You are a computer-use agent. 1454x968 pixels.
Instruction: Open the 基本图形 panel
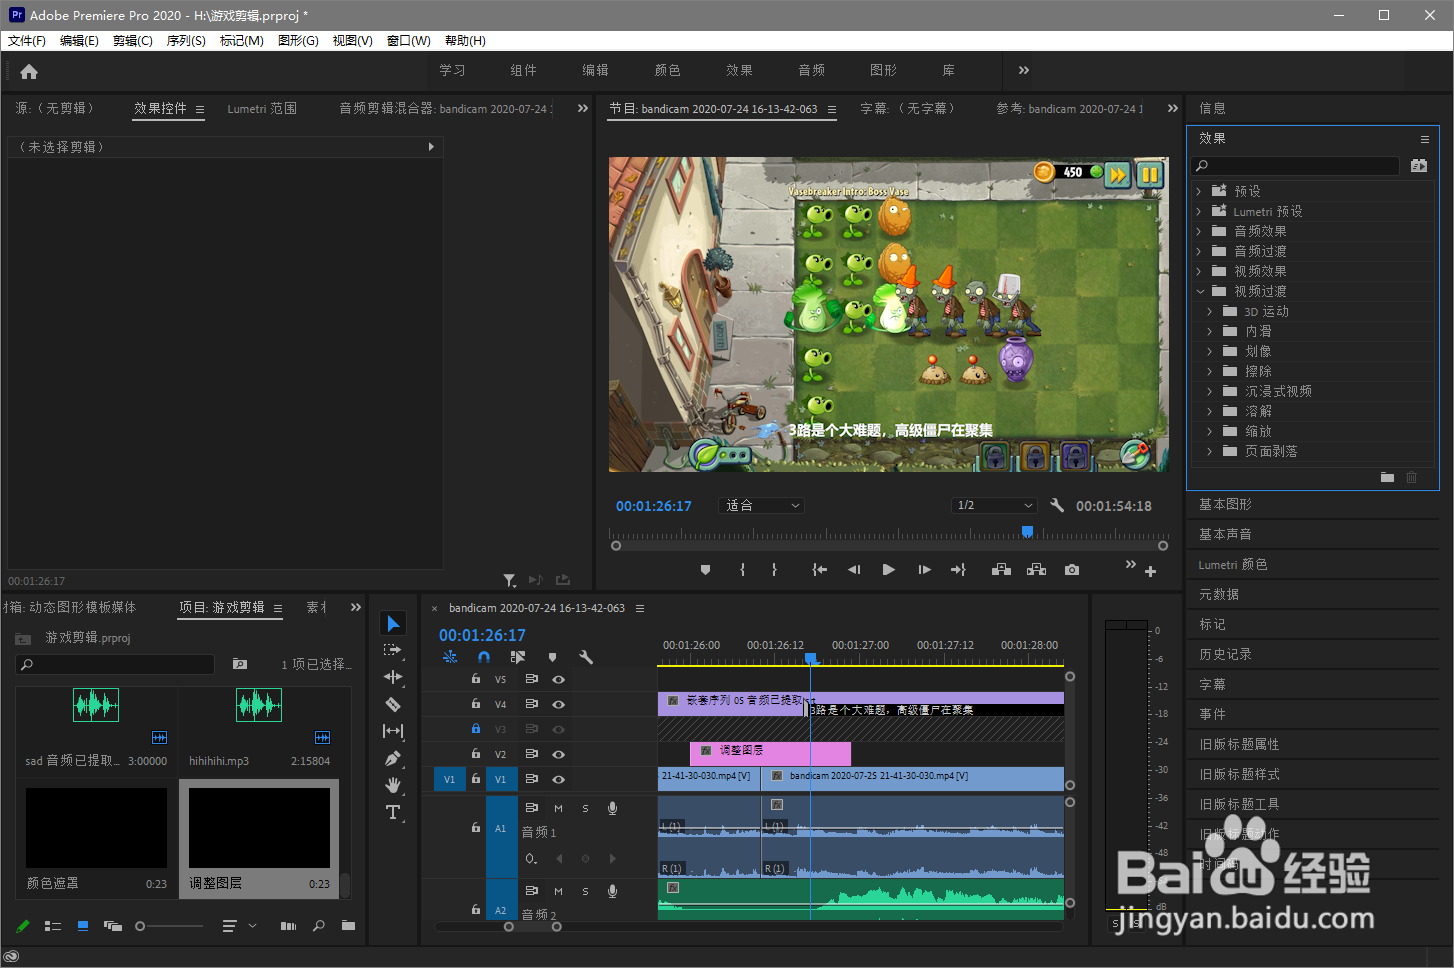1226,505
